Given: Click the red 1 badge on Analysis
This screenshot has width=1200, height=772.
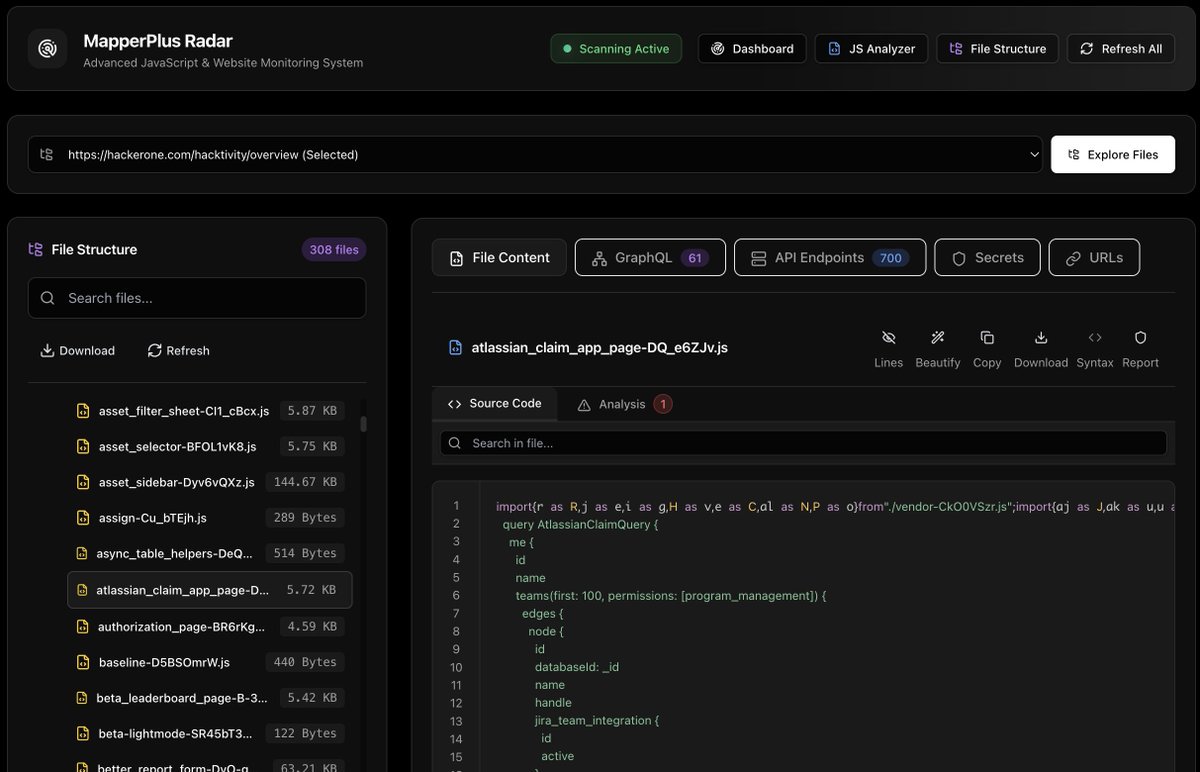Looking at the screenshot, I should coord(663,404).
